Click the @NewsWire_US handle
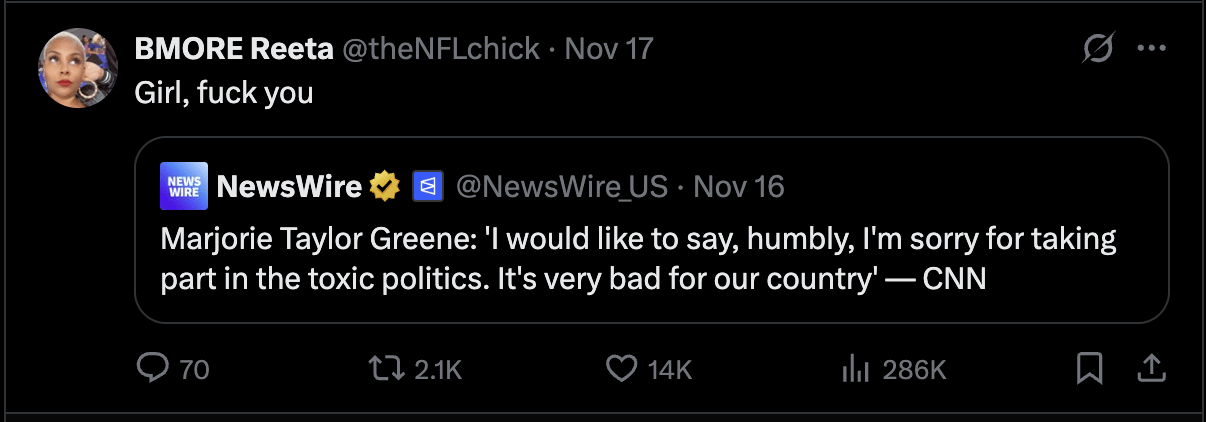This screenshot has height=422, width=1206. [x=561, y=186]
